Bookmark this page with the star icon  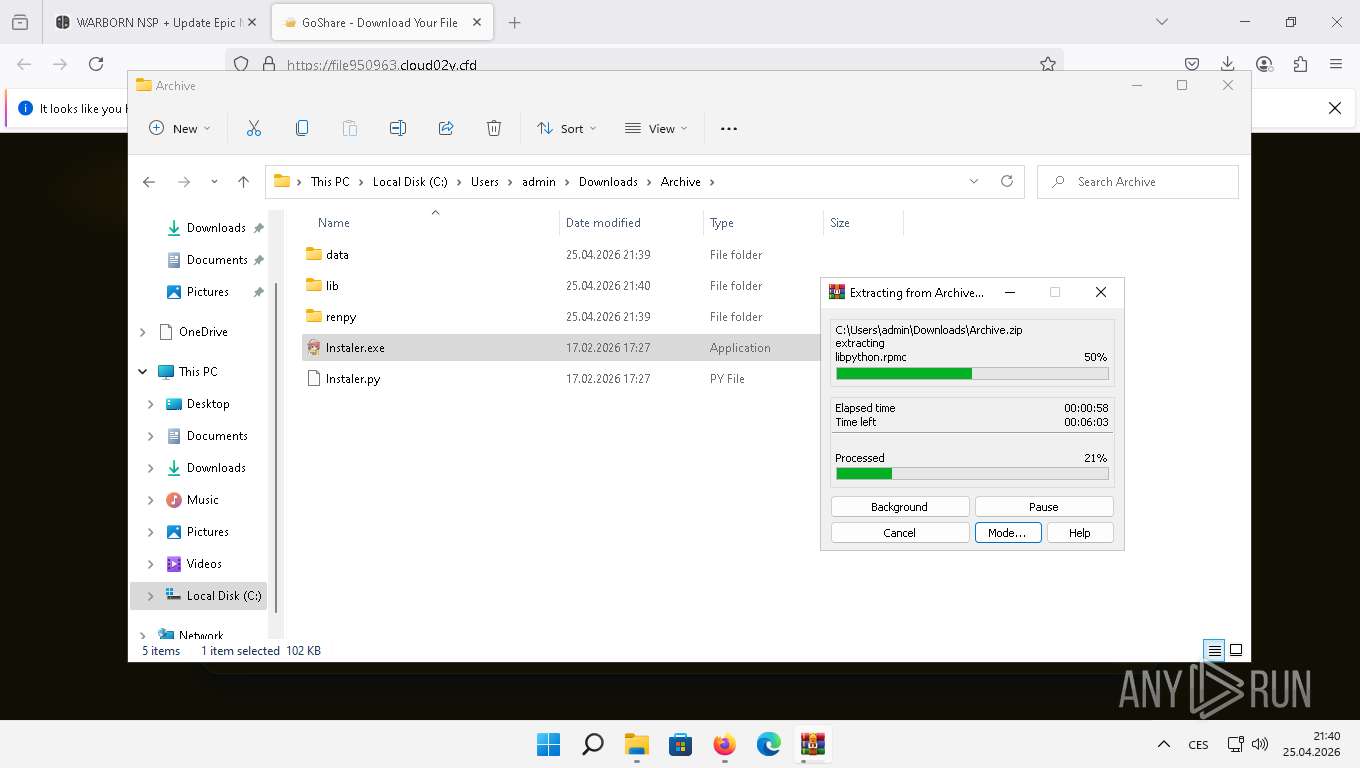click(x=1048, y=64)
